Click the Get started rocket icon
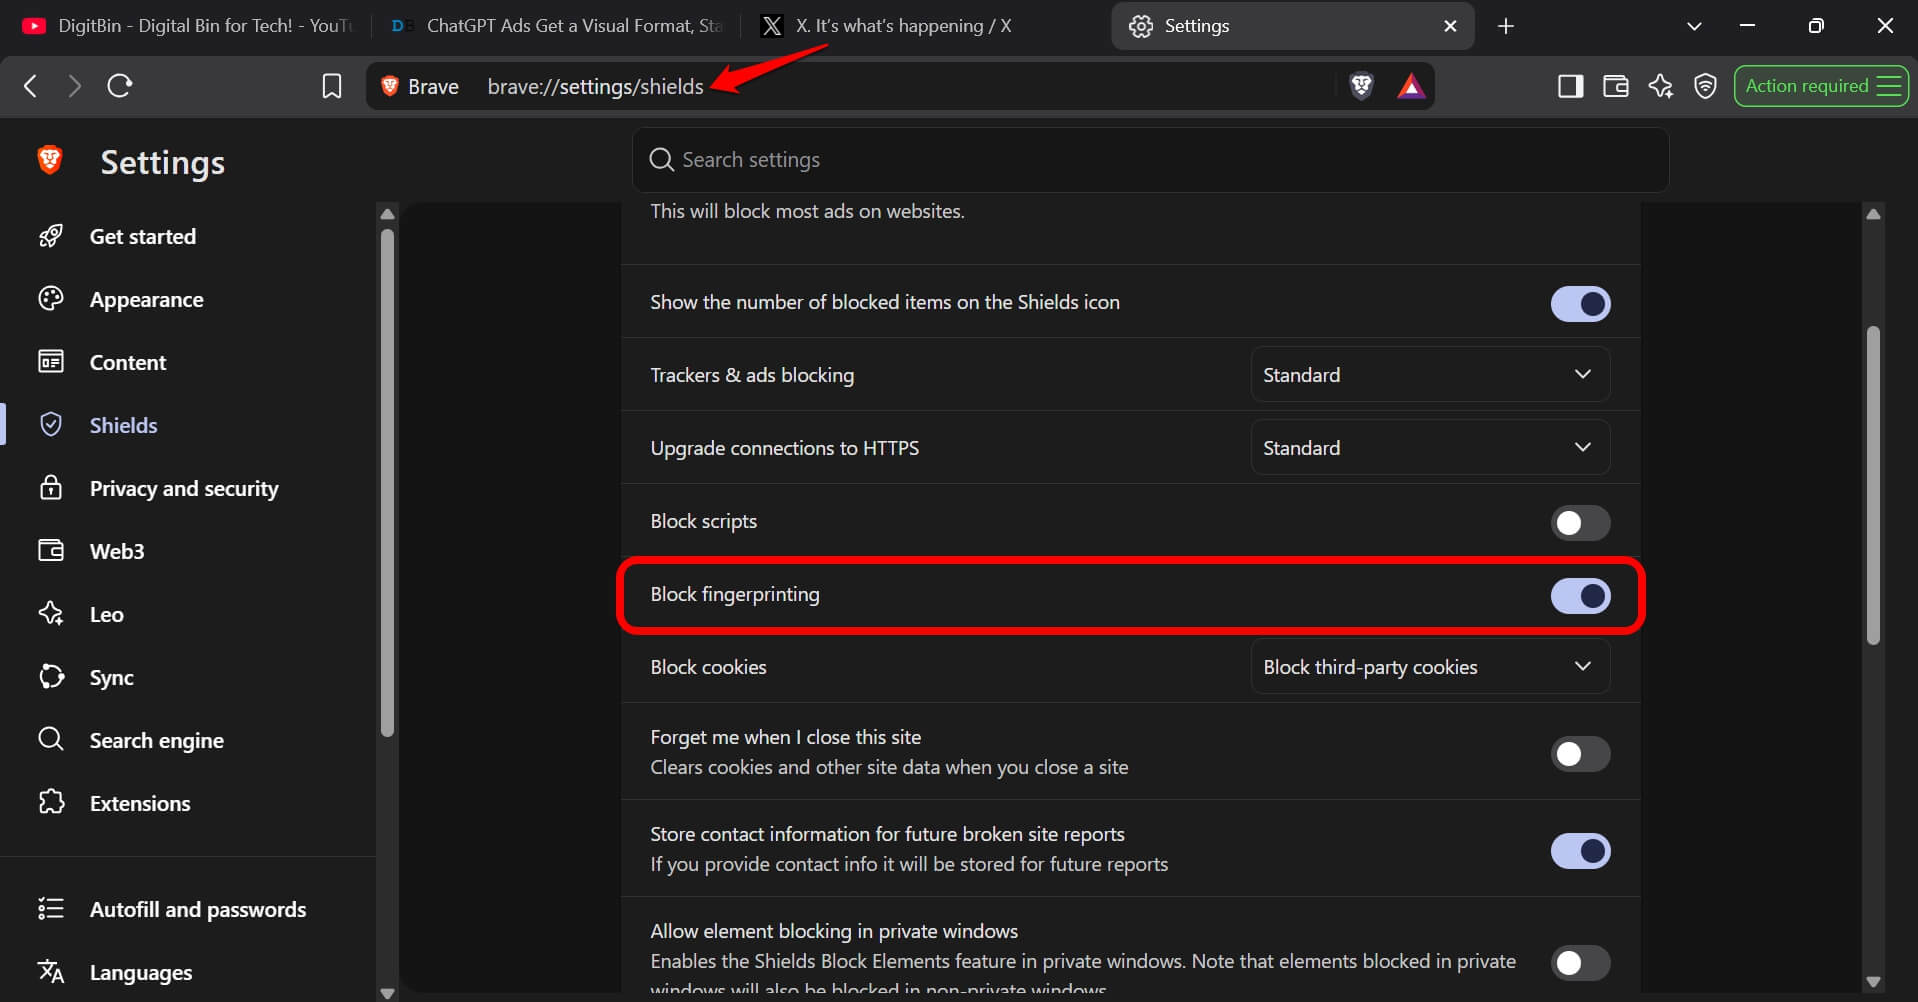1918x1002 pixels. pyautogui.click(x=51, y=236)
